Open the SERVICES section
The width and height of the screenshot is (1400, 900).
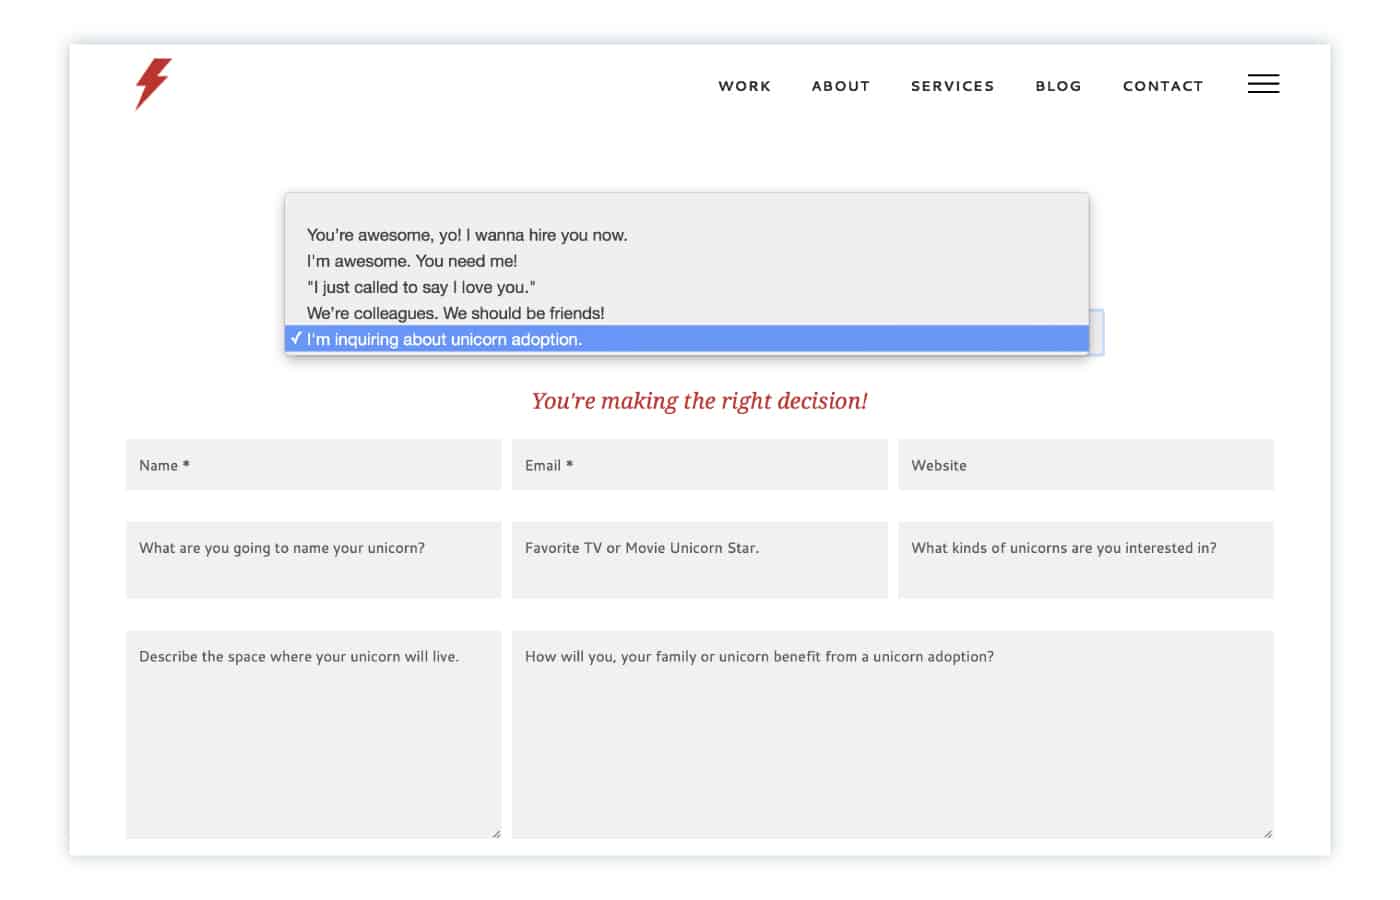click(x=952, y=86)
